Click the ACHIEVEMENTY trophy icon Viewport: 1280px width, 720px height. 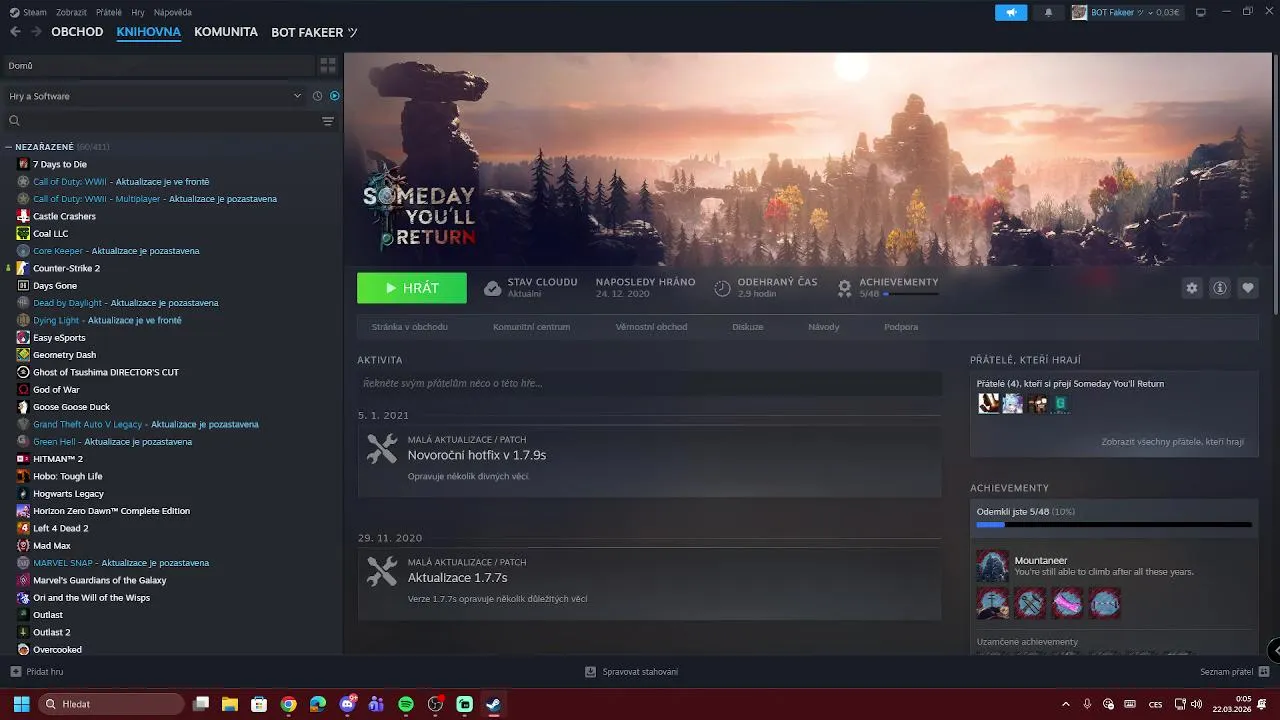[845, 288]
